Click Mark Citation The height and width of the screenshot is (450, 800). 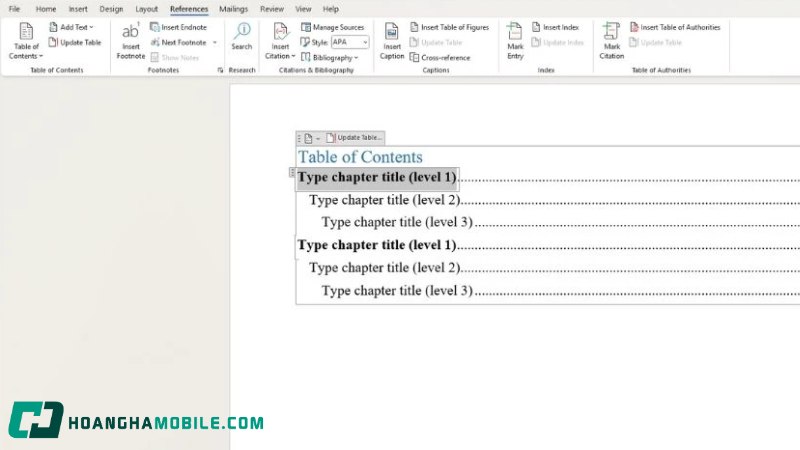pyautogui.click(x=611, y=41)
